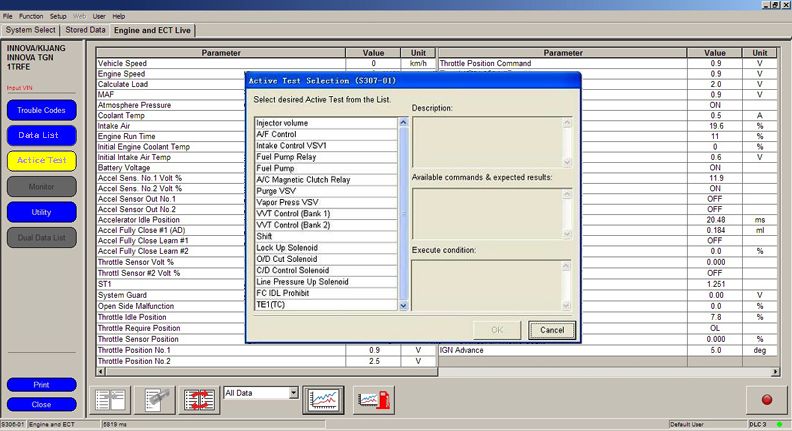Click the Open Side Malfunction row

point(171,306)
